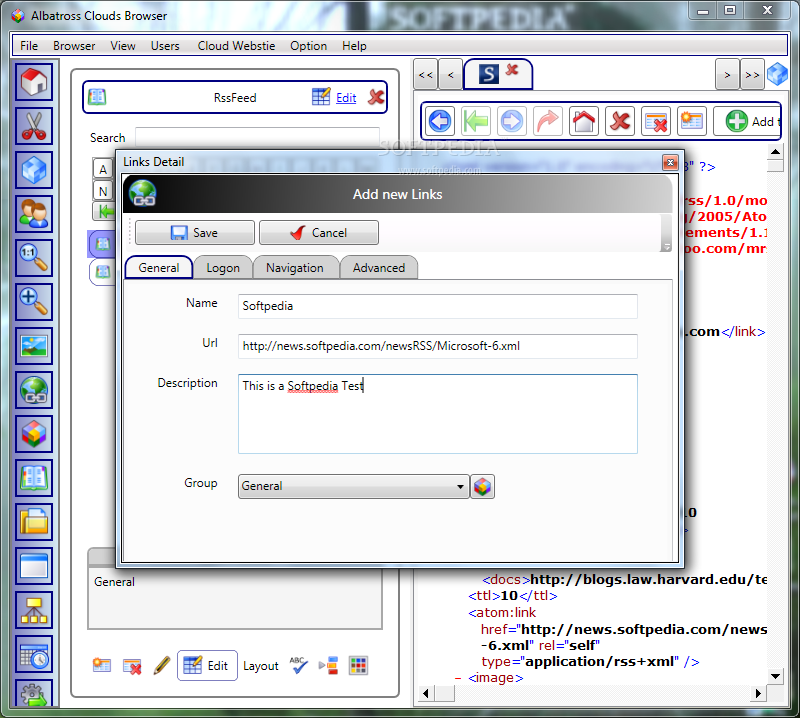Viewport: 800px width, 718px height.
Task: Click the vertical scrollbar down arrow in browser pane
Action: [775, 677]
